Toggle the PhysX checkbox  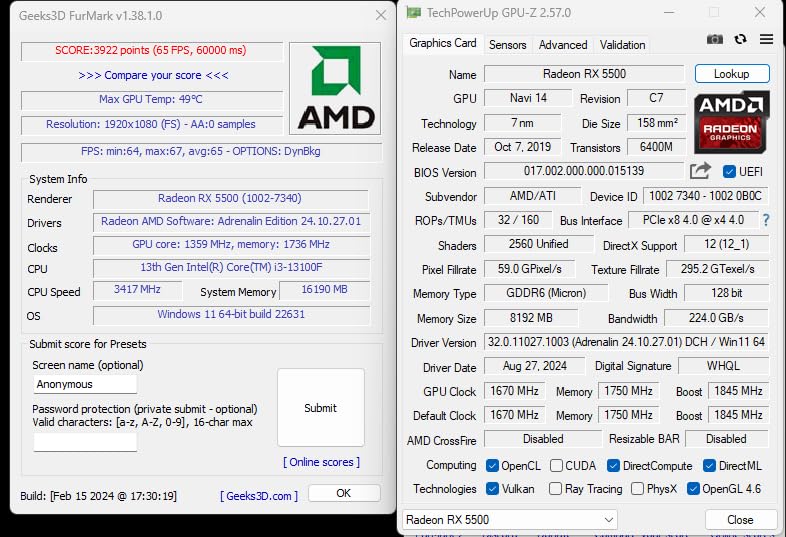pyautogui.click(x=637, y=488)
